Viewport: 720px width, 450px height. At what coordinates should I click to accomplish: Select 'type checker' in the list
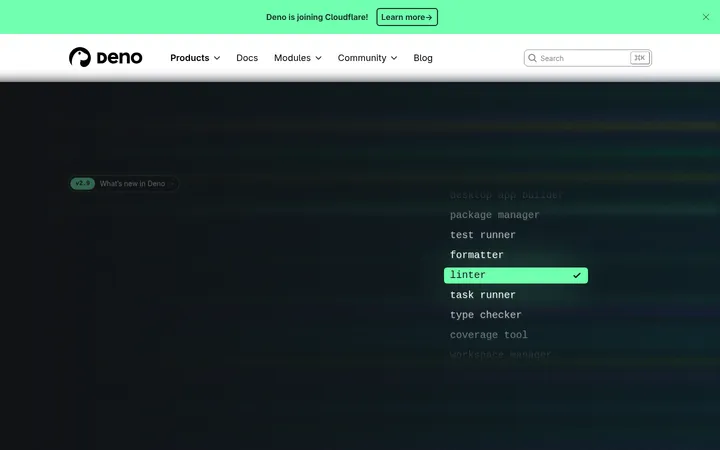[486, 315]
